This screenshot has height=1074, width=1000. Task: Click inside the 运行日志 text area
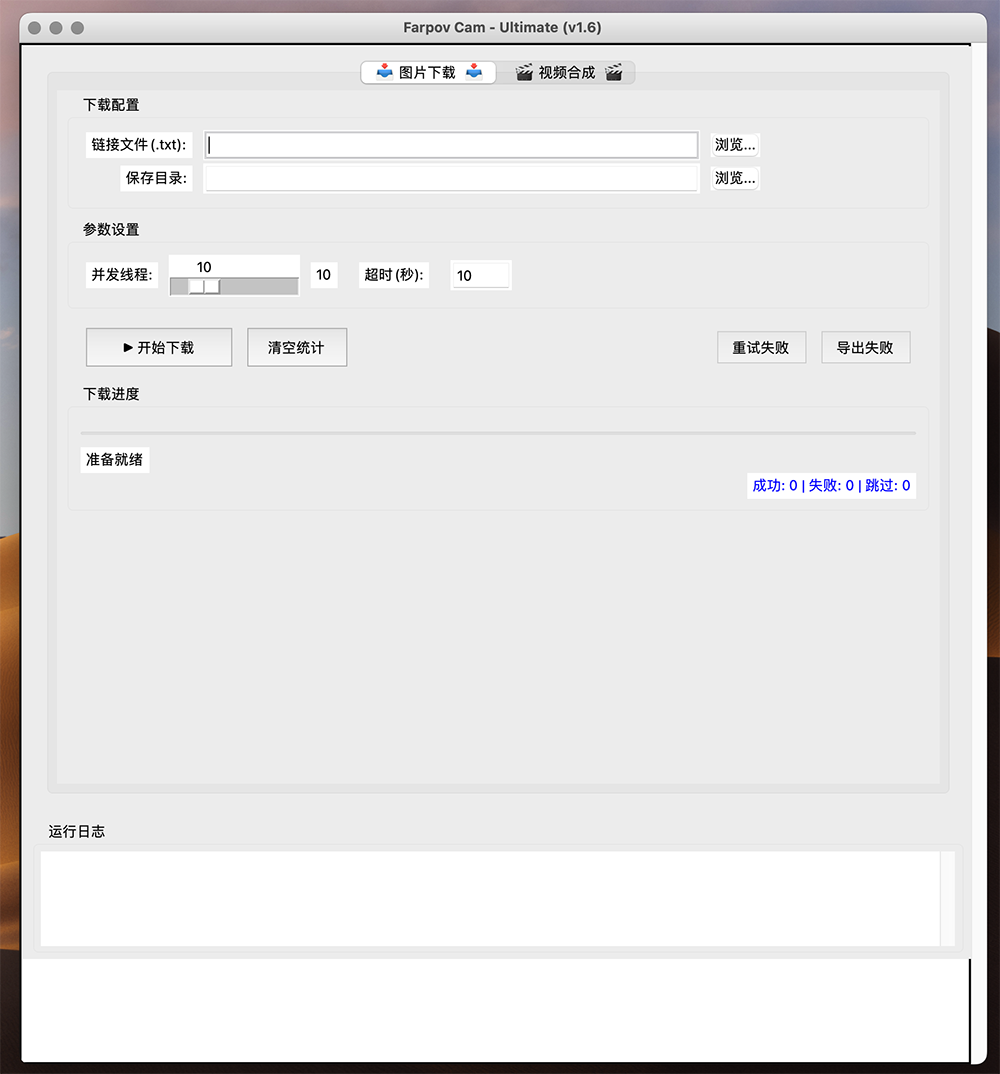point(490,898)
